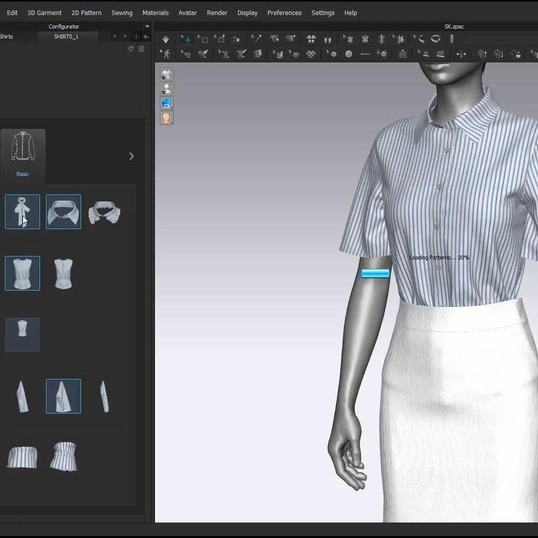Toggle show garment display icon in viewport
Image resolution: width=538 pixels, height=538 pixels.
tap(167, 74)
